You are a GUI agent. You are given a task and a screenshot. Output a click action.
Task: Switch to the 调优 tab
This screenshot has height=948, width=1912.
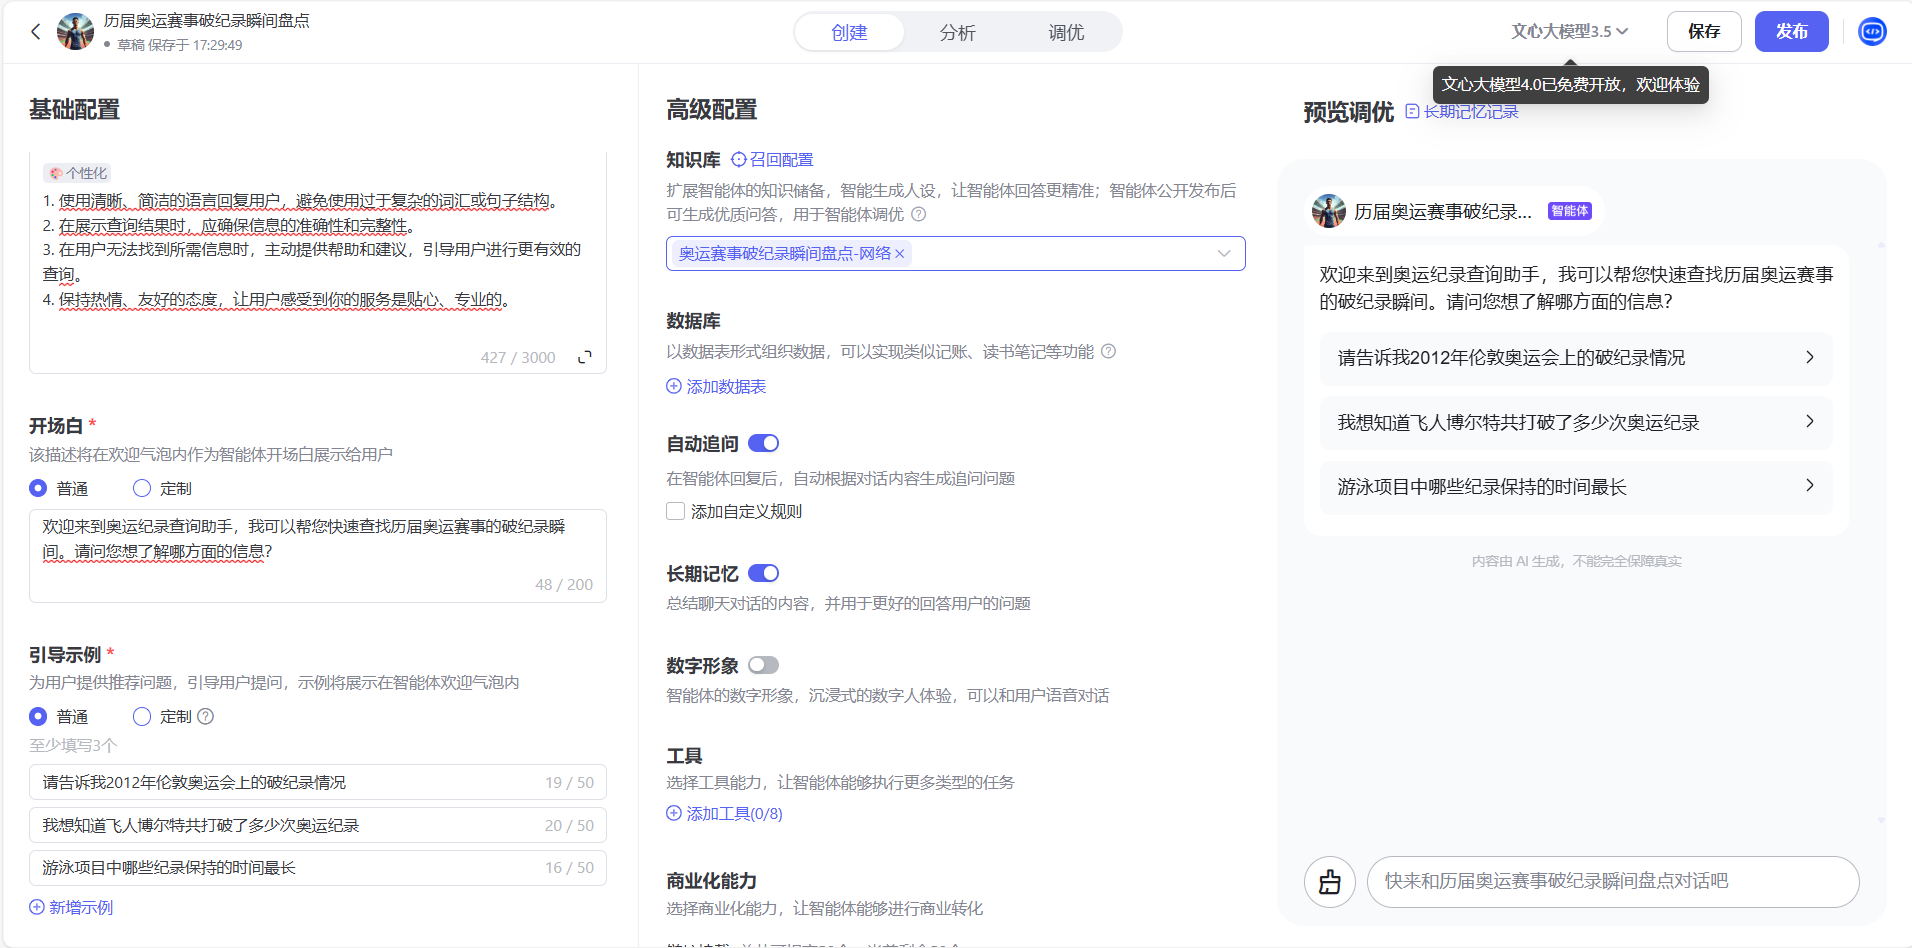click(x=1065, y=32)
